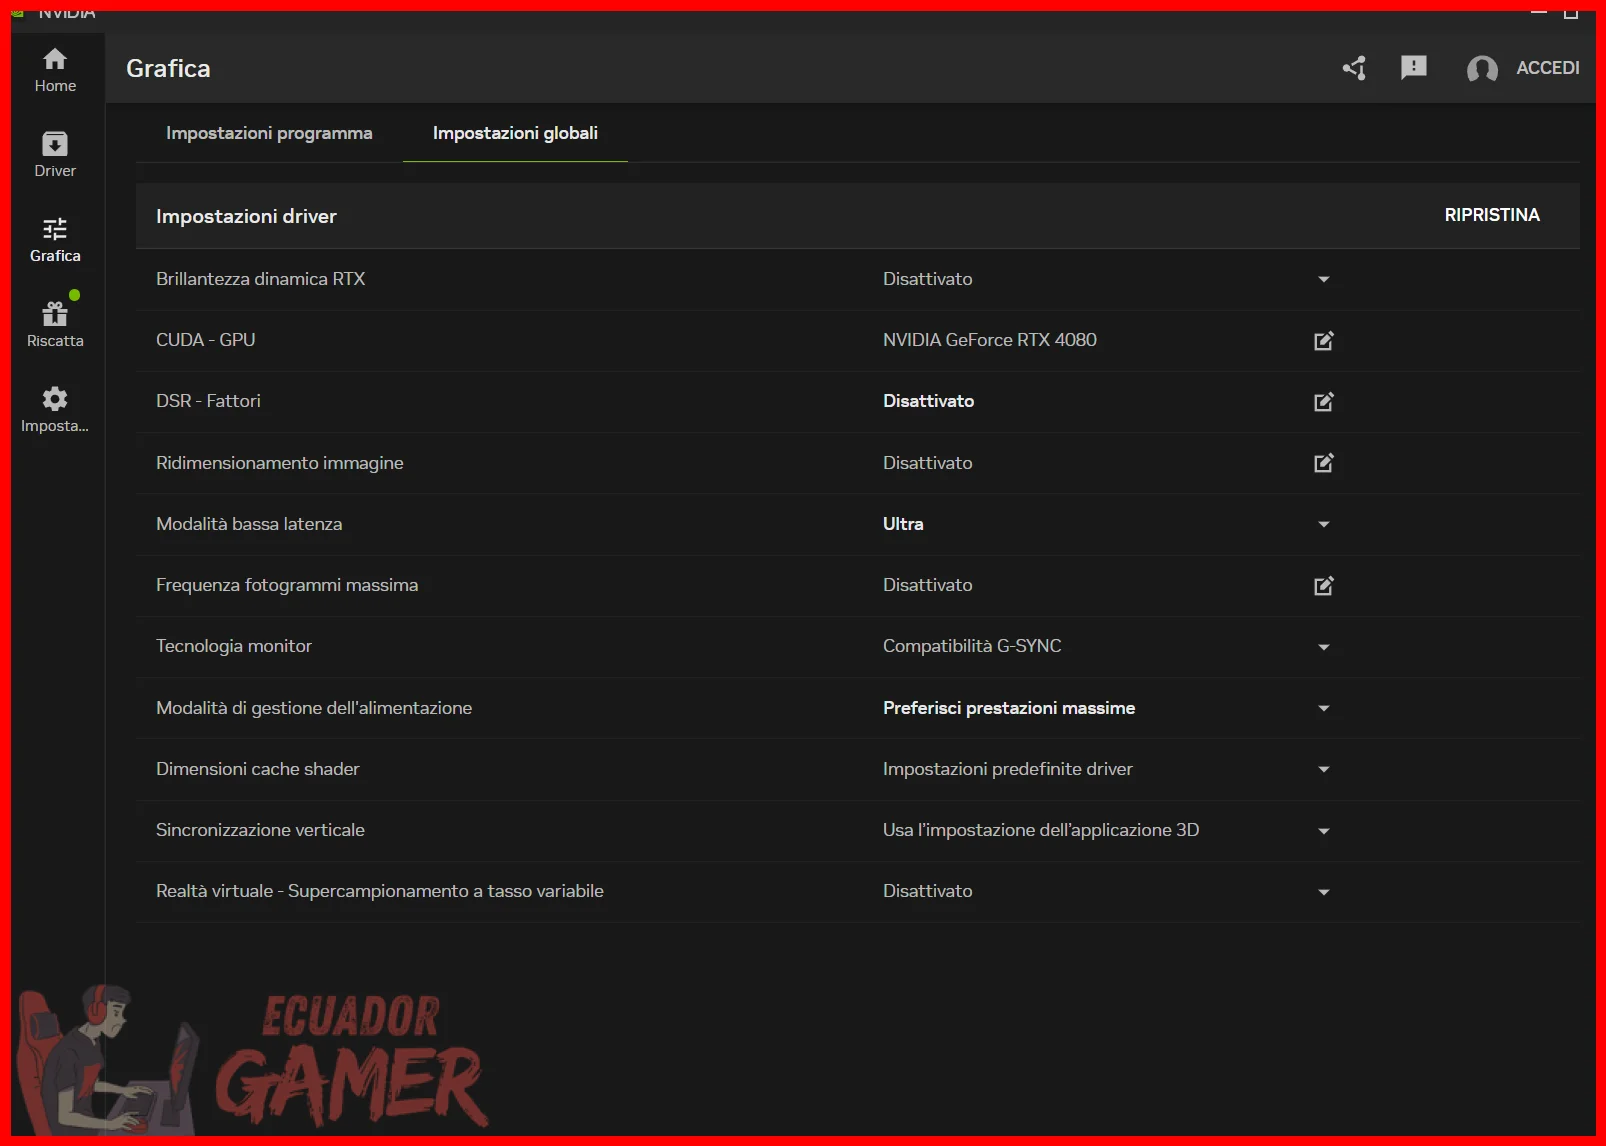Expand the Dimensioni cache shader dropdown
The width and height of the screenshot is (1606, 1146).
(1323, 769)
